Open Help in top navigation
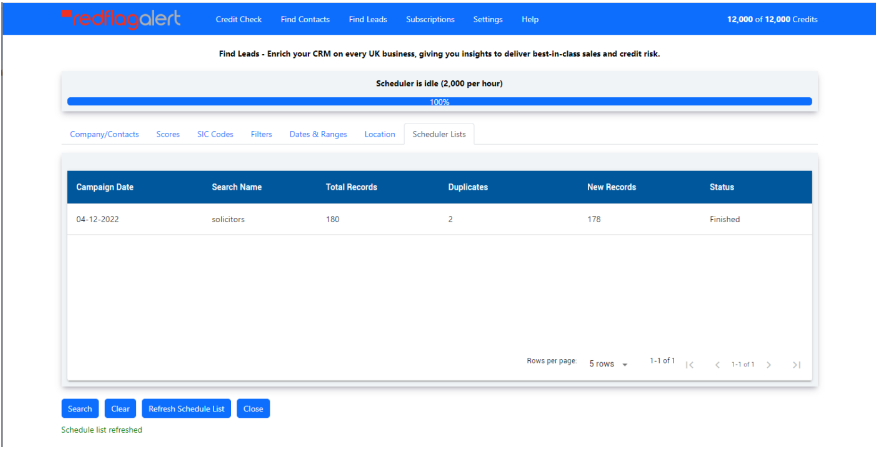Viewport: 876px width, 452px height. coord(530,20)
